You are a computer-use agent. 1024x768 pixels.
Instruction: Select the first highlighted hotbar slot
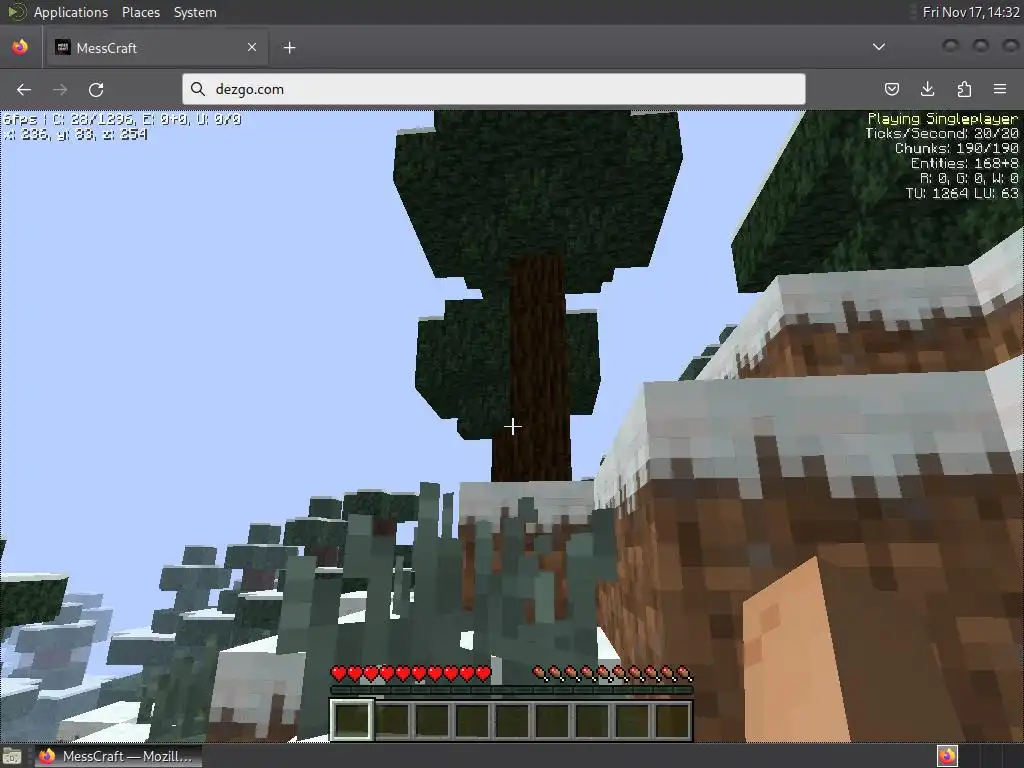[352, 720]
